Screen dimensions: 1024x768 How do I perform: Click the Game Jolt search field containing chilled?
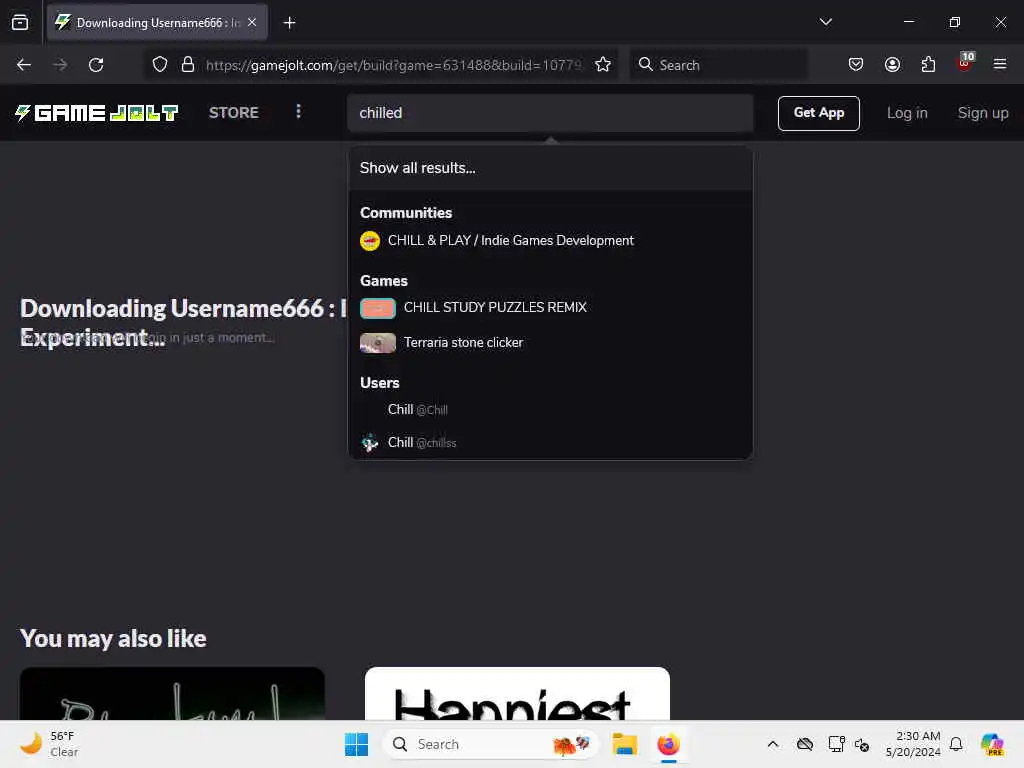tap(551, 113)
